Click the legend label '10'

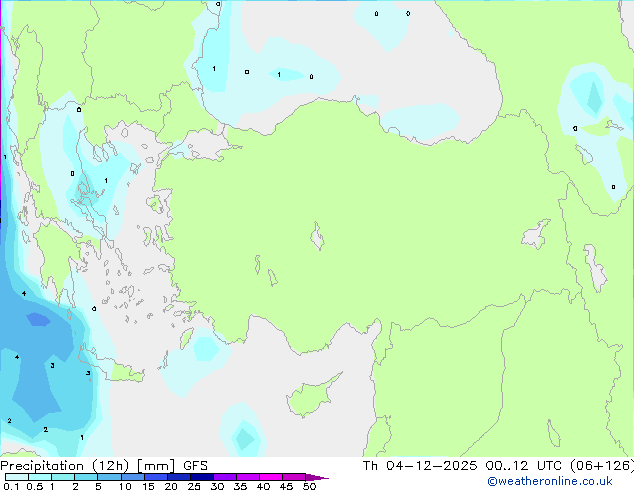pyautogui.click(x=125, y=486)
